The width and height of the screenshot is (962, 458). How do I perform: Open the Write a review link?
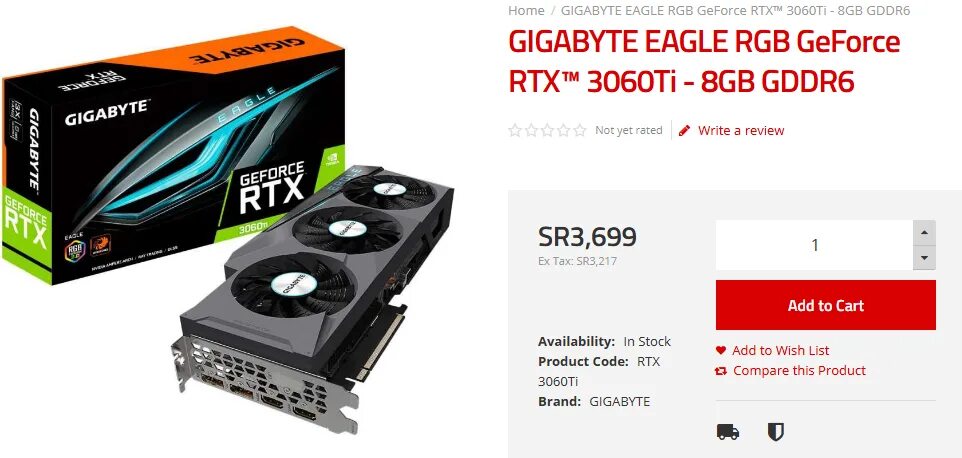[x=741, y=130]
